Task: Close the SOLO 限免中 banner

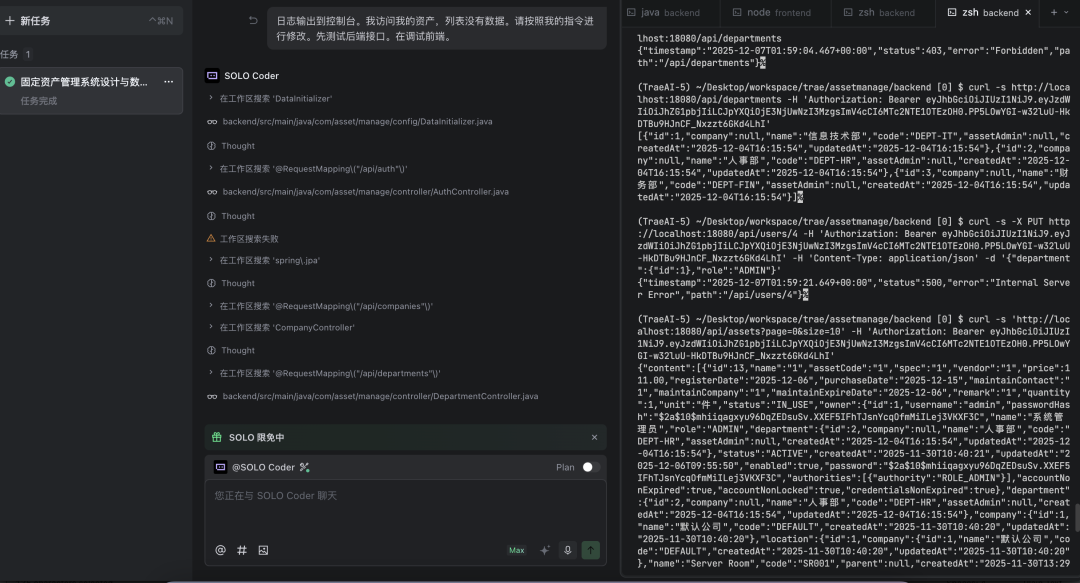Action: tap(594, 438)
